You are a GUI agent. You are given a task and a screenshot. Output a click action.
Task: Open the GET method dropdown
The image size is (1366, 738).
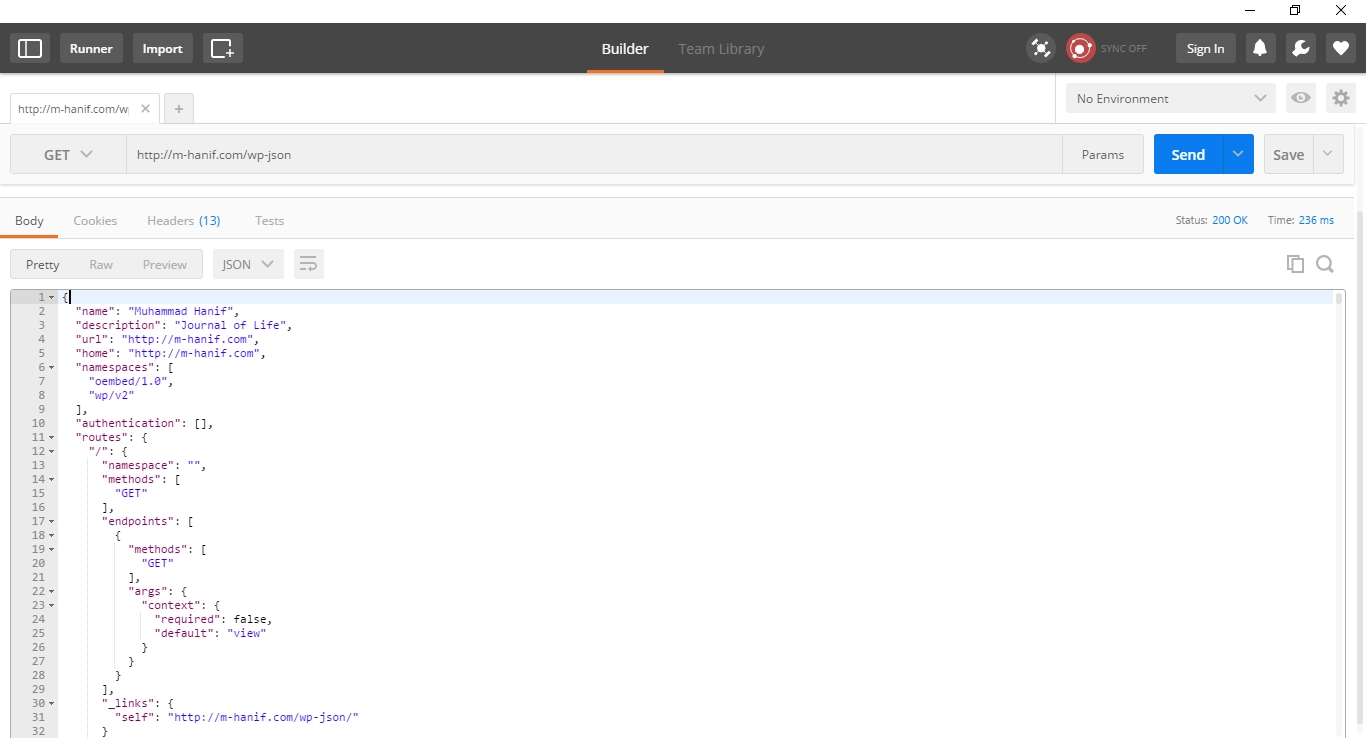point(68,155)
